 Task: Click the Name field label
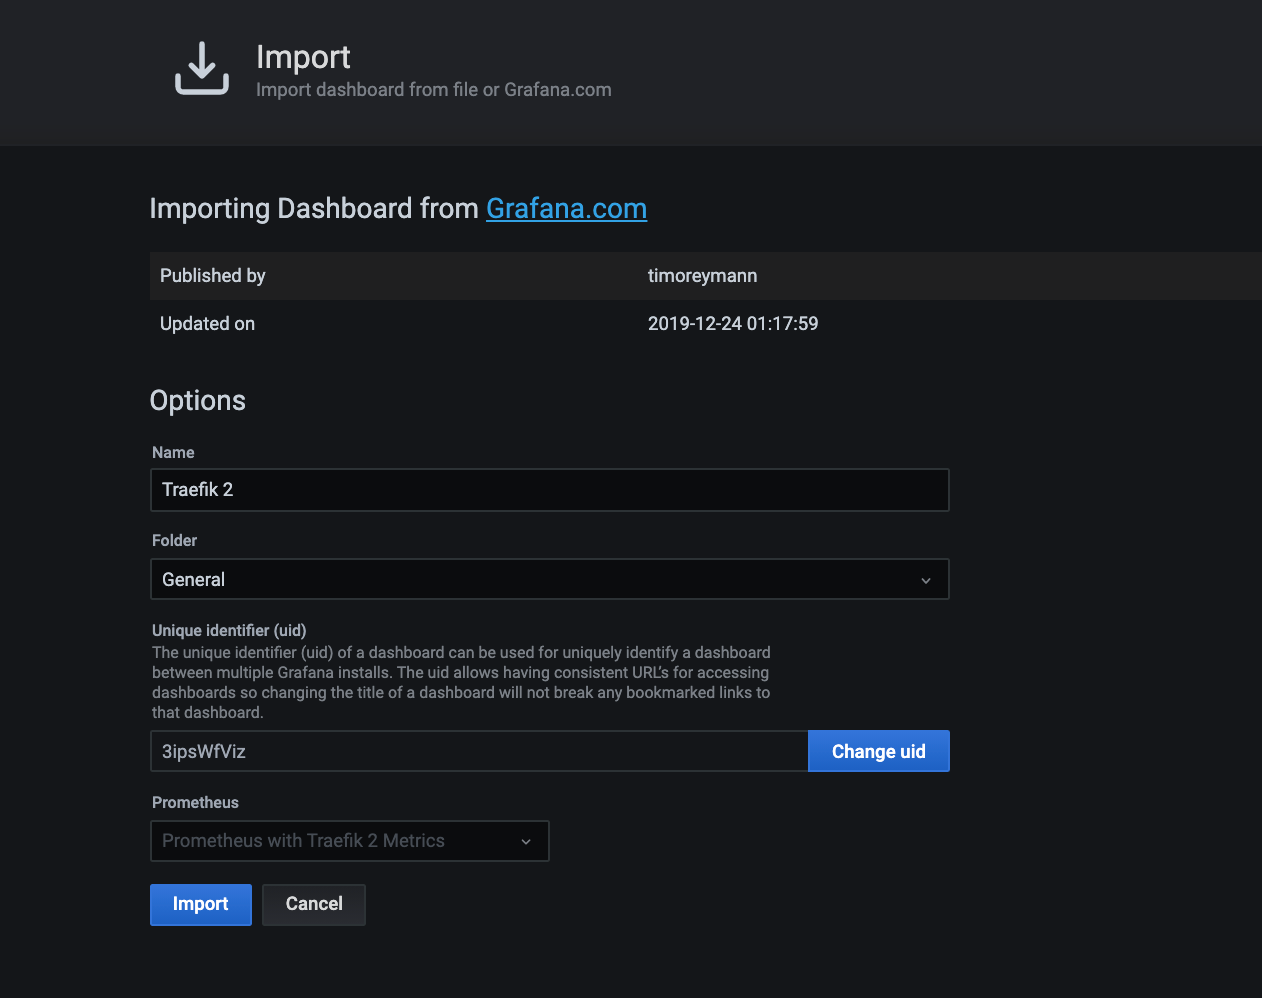pos(173,452)
